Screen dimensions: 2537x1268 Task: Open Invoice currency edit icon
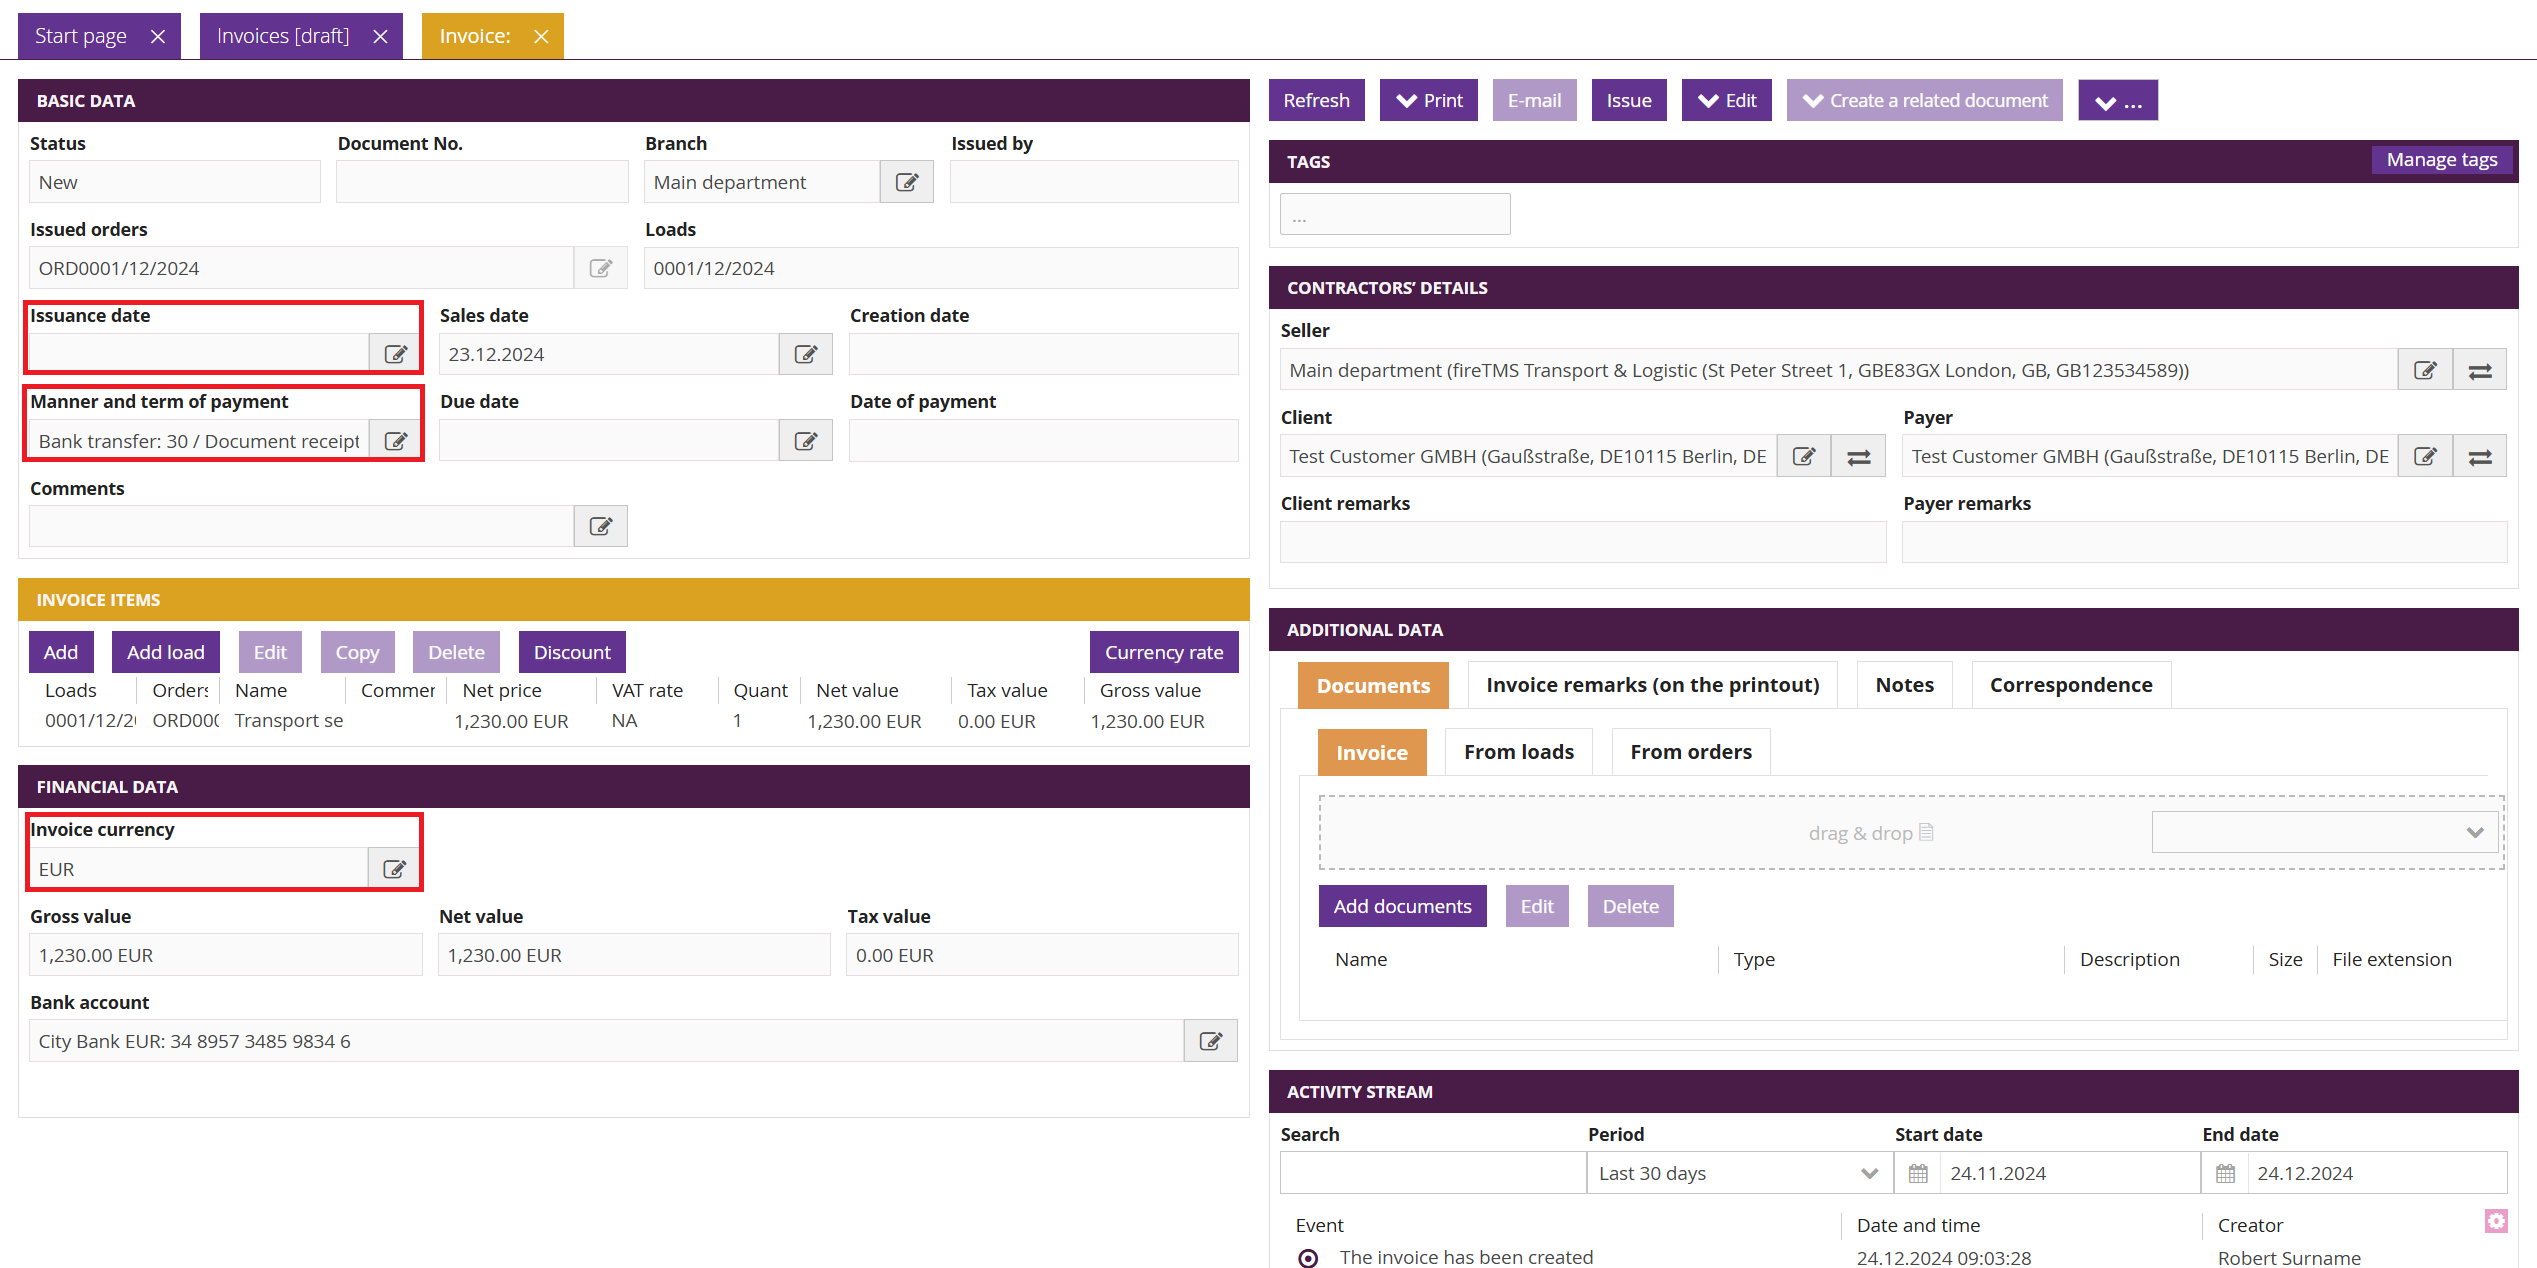coord(394,868)
